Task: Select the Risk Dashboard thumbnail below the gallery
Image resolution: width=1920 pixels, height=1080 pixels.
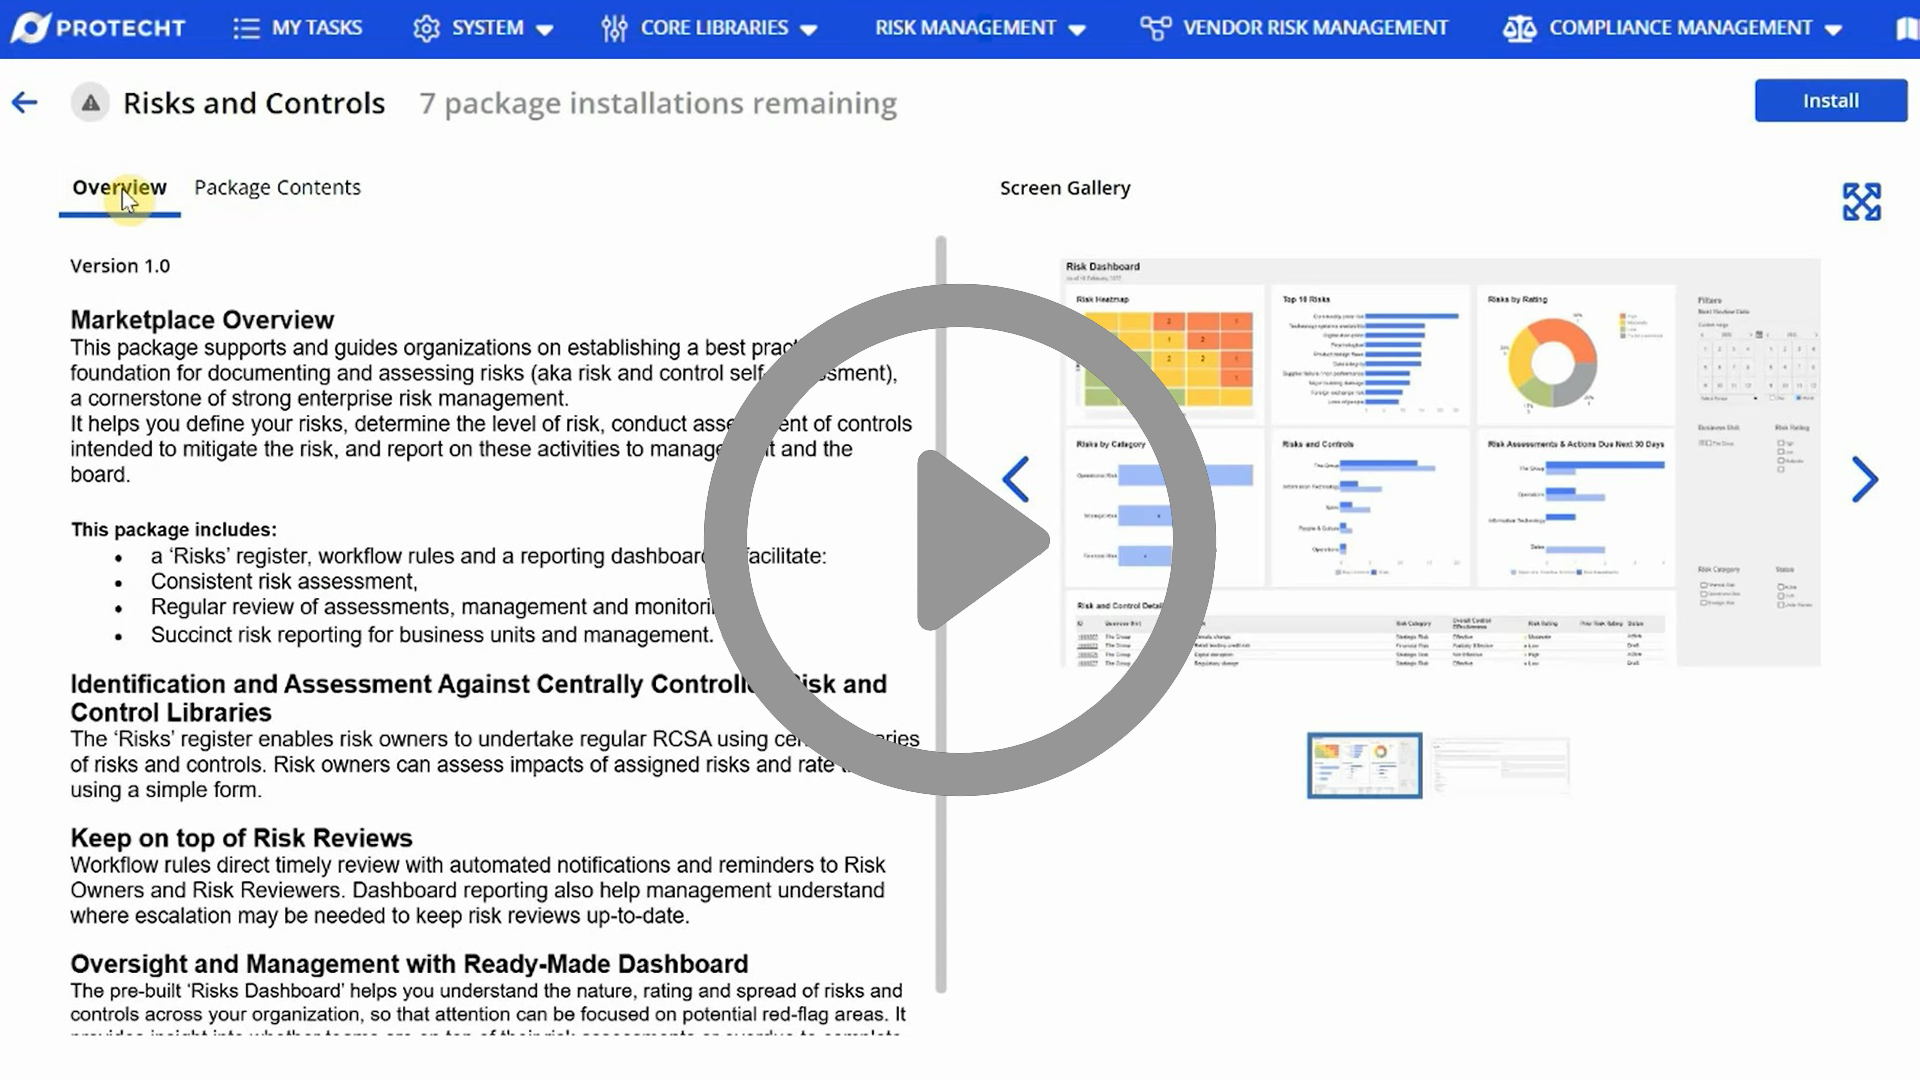Action: (1363, 766)
